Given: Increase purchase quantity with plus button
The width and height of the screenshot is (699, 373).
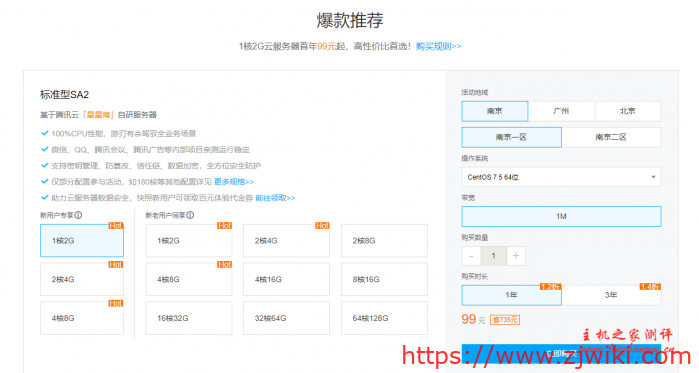Looking at the screenshot, I should [x=516, y=256].
